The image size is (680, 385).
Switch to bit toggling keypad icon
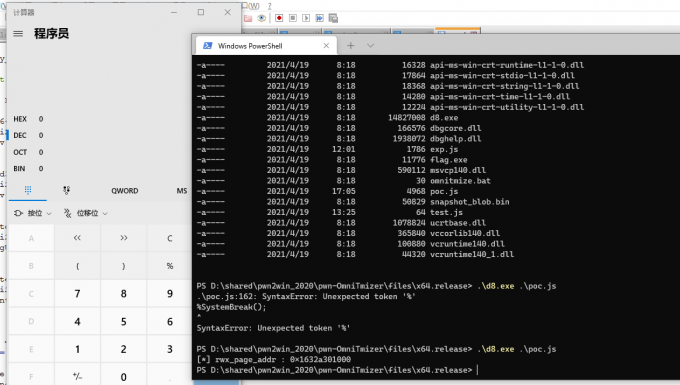66,190
